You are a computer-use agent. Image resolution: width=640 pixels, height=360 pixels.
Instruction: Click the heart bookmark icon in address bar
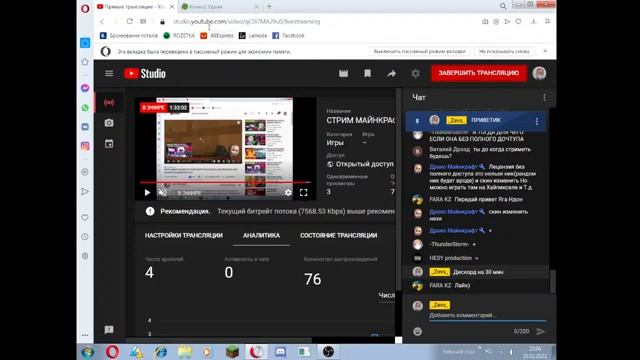(518, 22)
